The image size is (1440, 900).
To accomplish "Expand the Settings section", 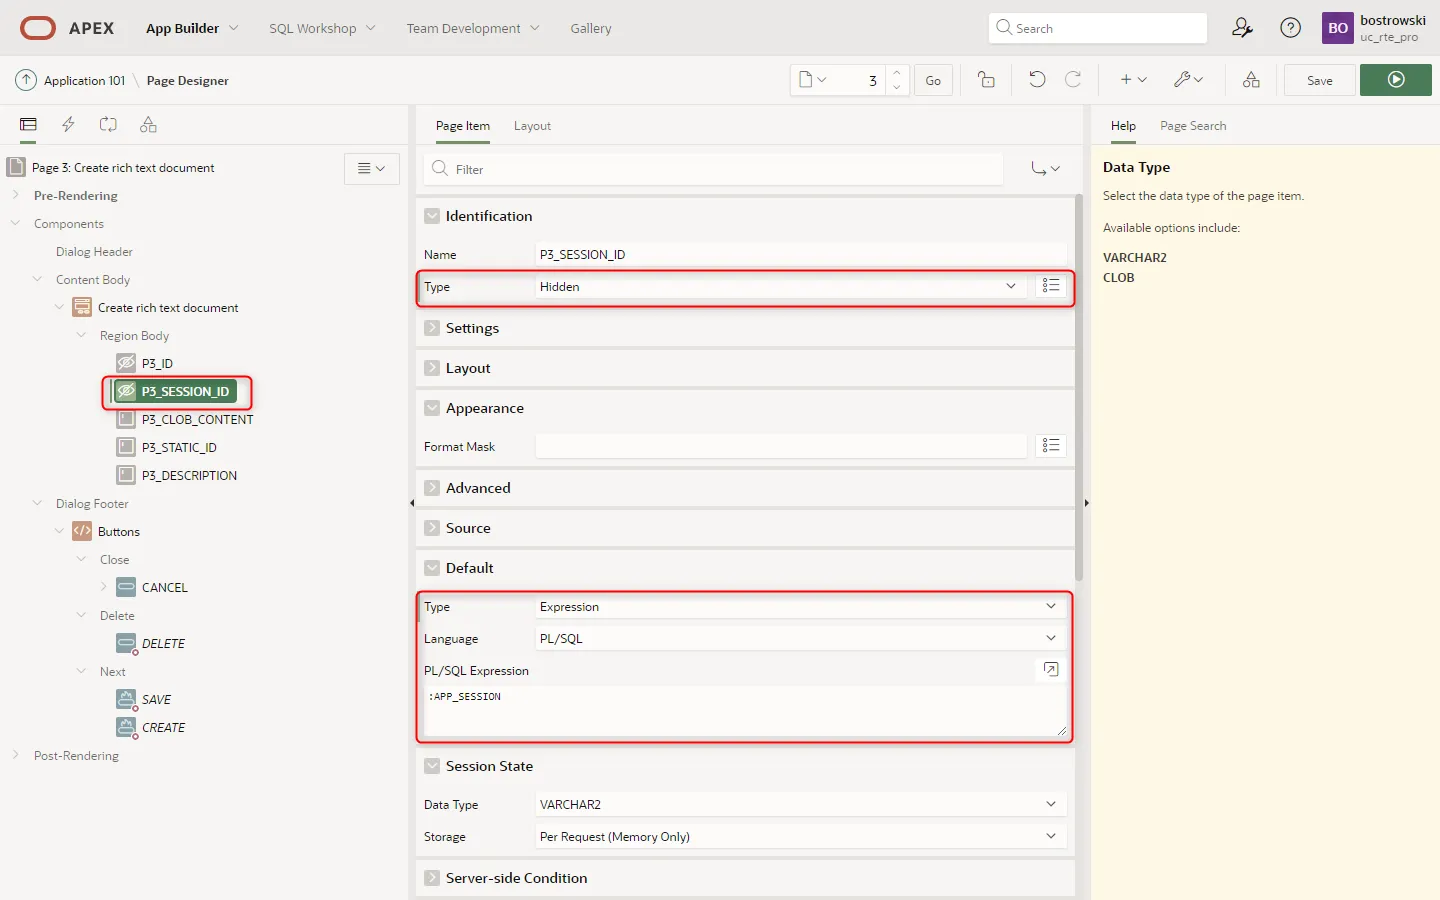I will pyautogui.click(x=432, y=328).
